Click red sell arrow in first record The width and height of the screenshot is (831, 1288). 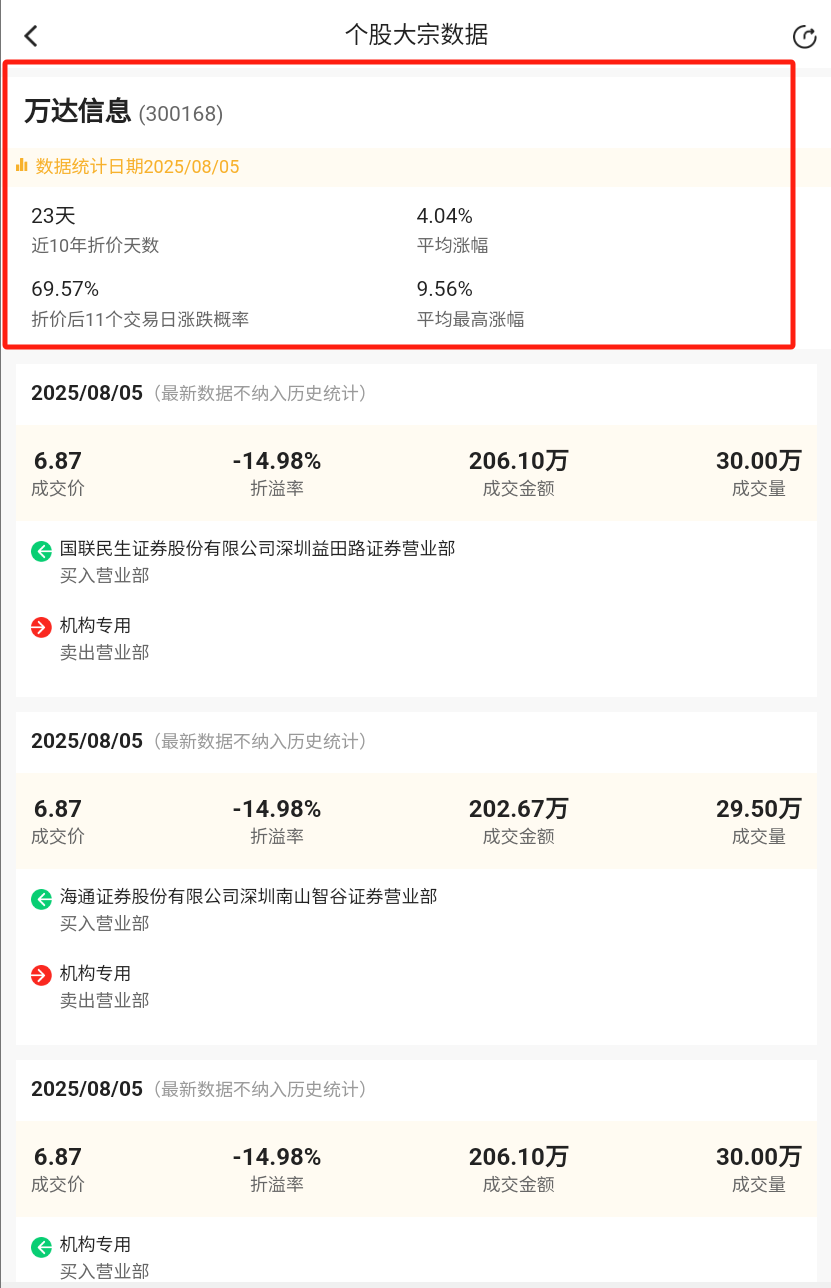(41, 627)
